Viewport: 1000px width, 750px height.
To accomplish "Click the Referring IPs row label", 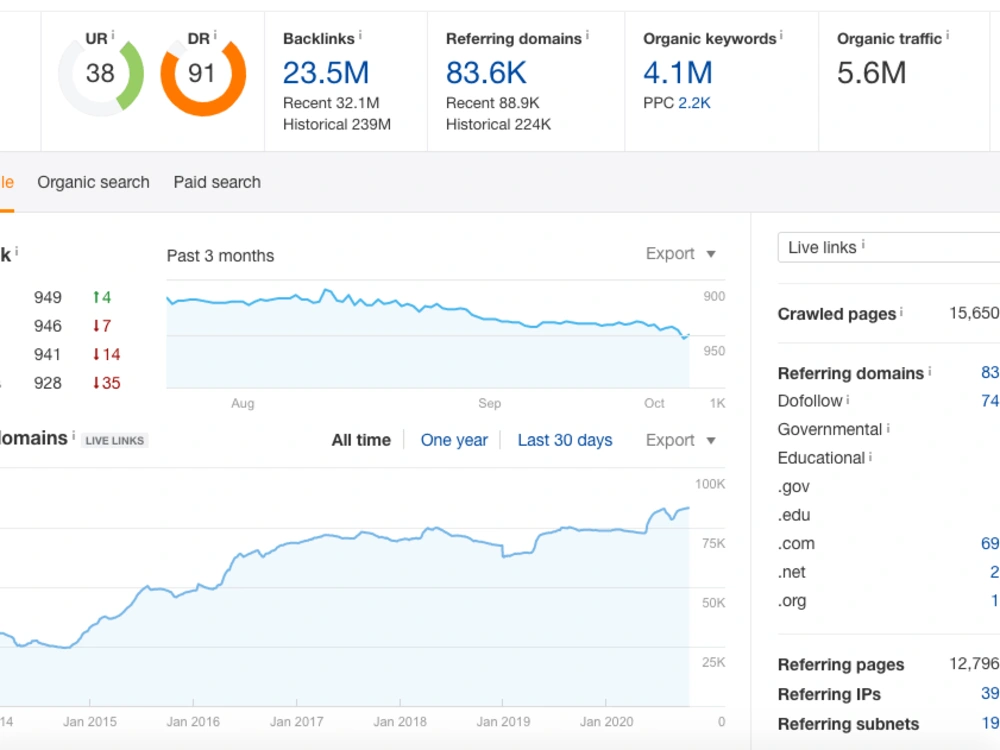I will pos(829,694).
